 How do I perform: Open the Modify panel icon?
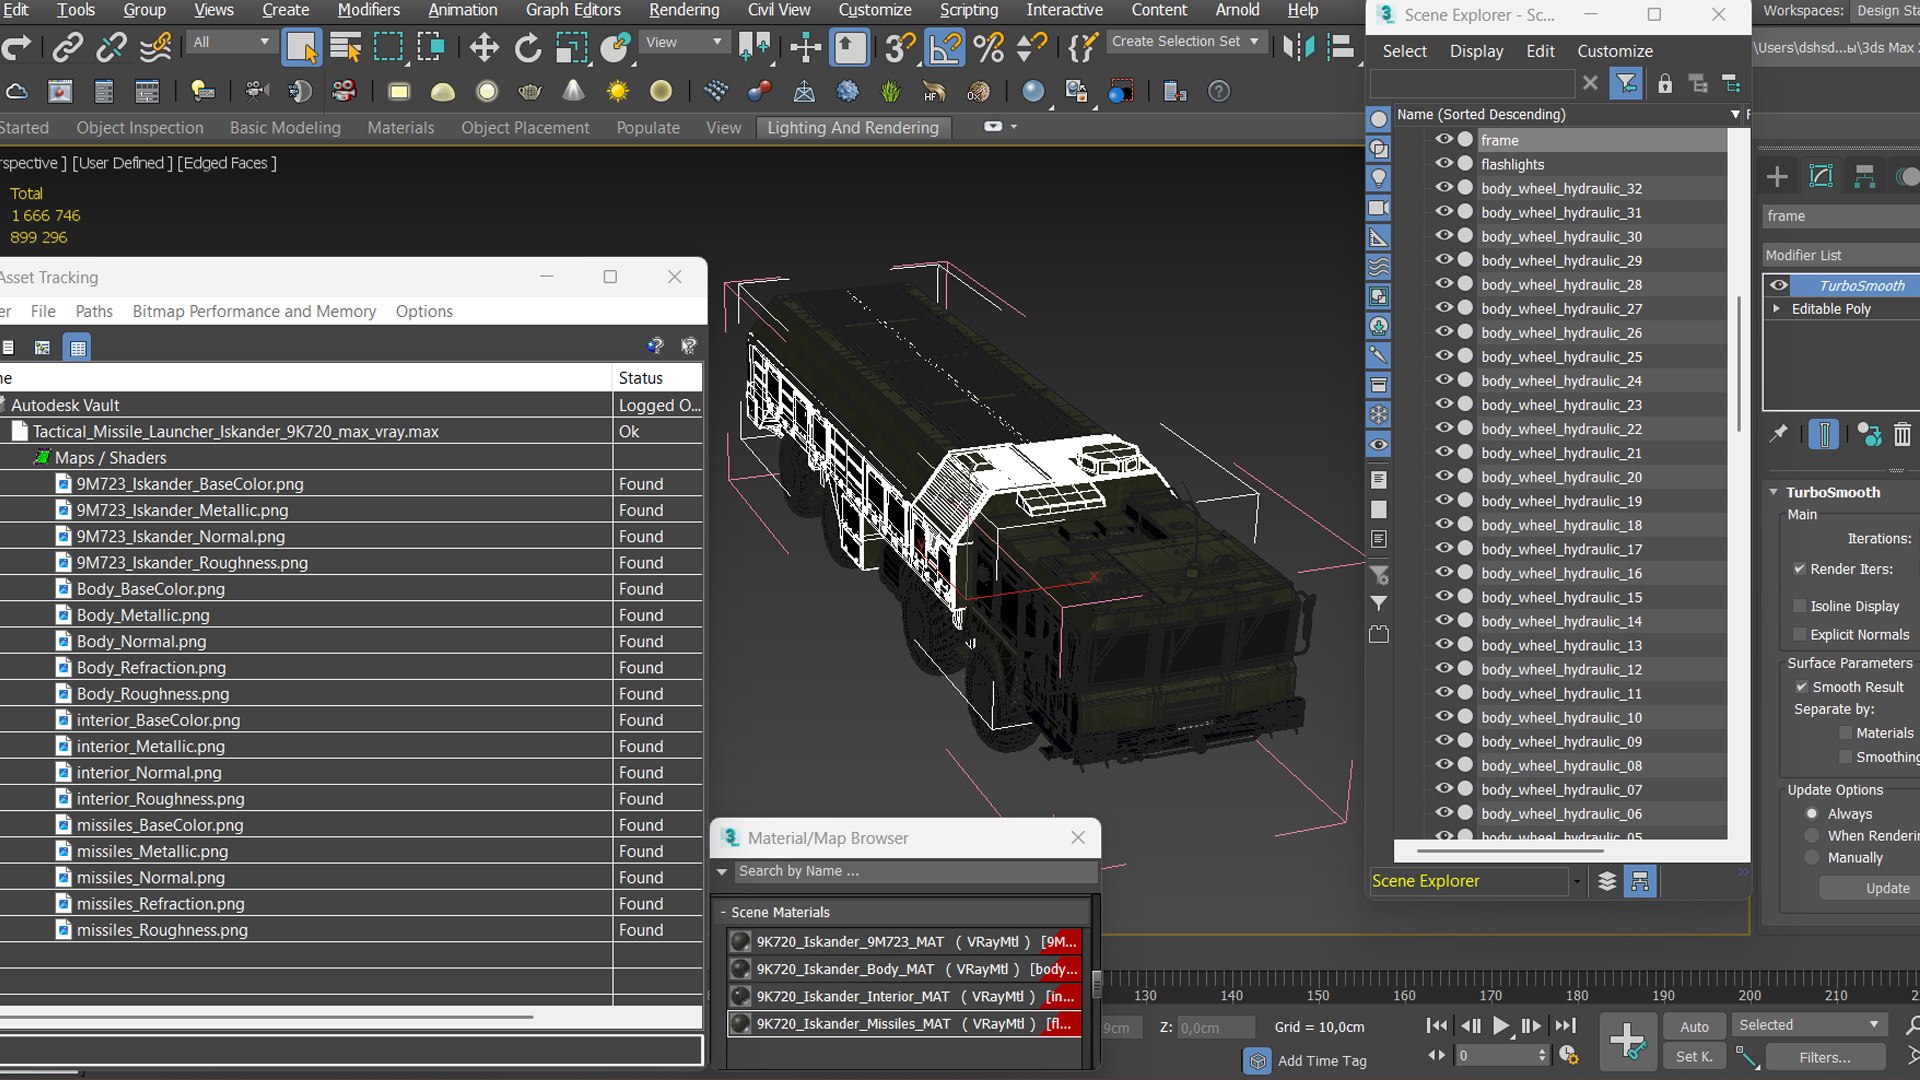tap(1821, 177)
